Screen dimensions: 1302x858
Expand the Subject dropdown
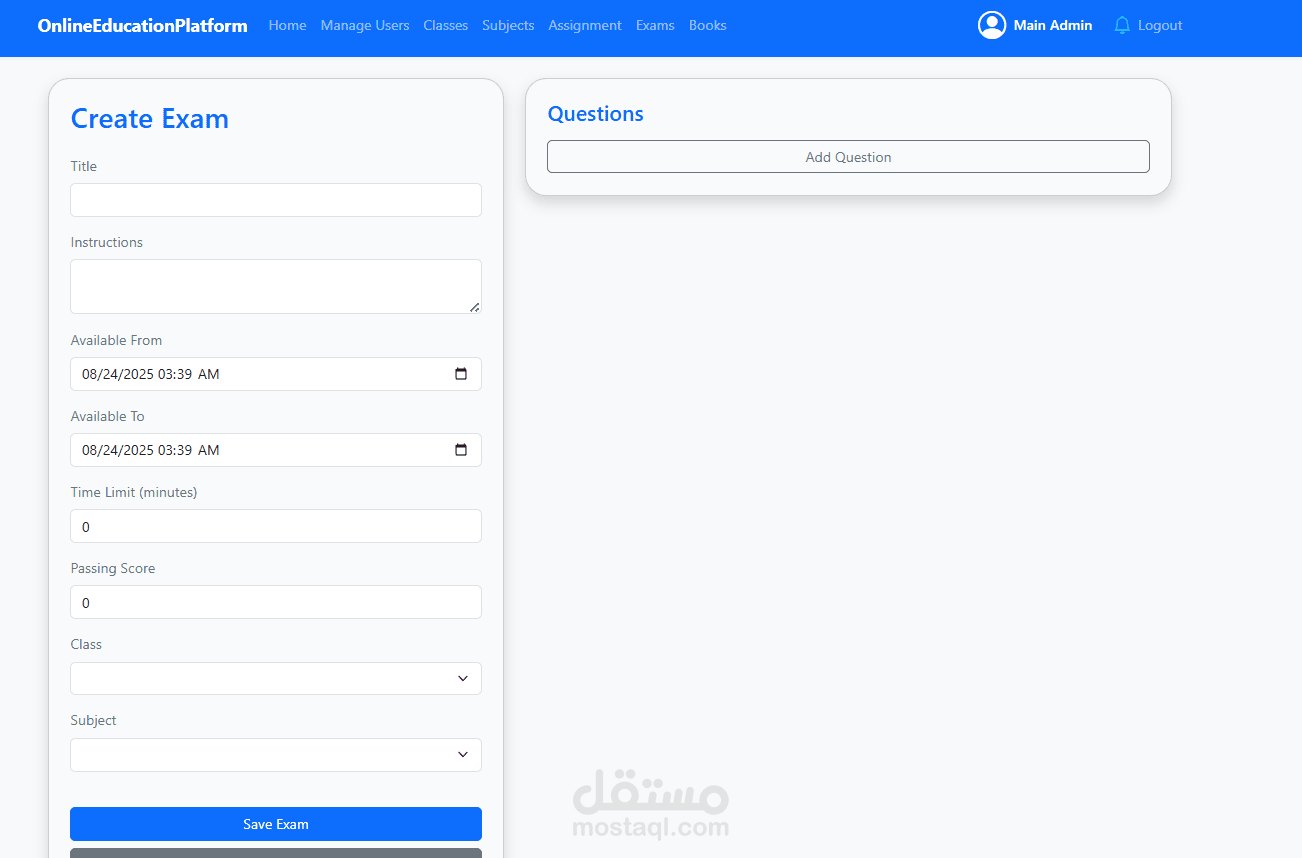(276, 755)
